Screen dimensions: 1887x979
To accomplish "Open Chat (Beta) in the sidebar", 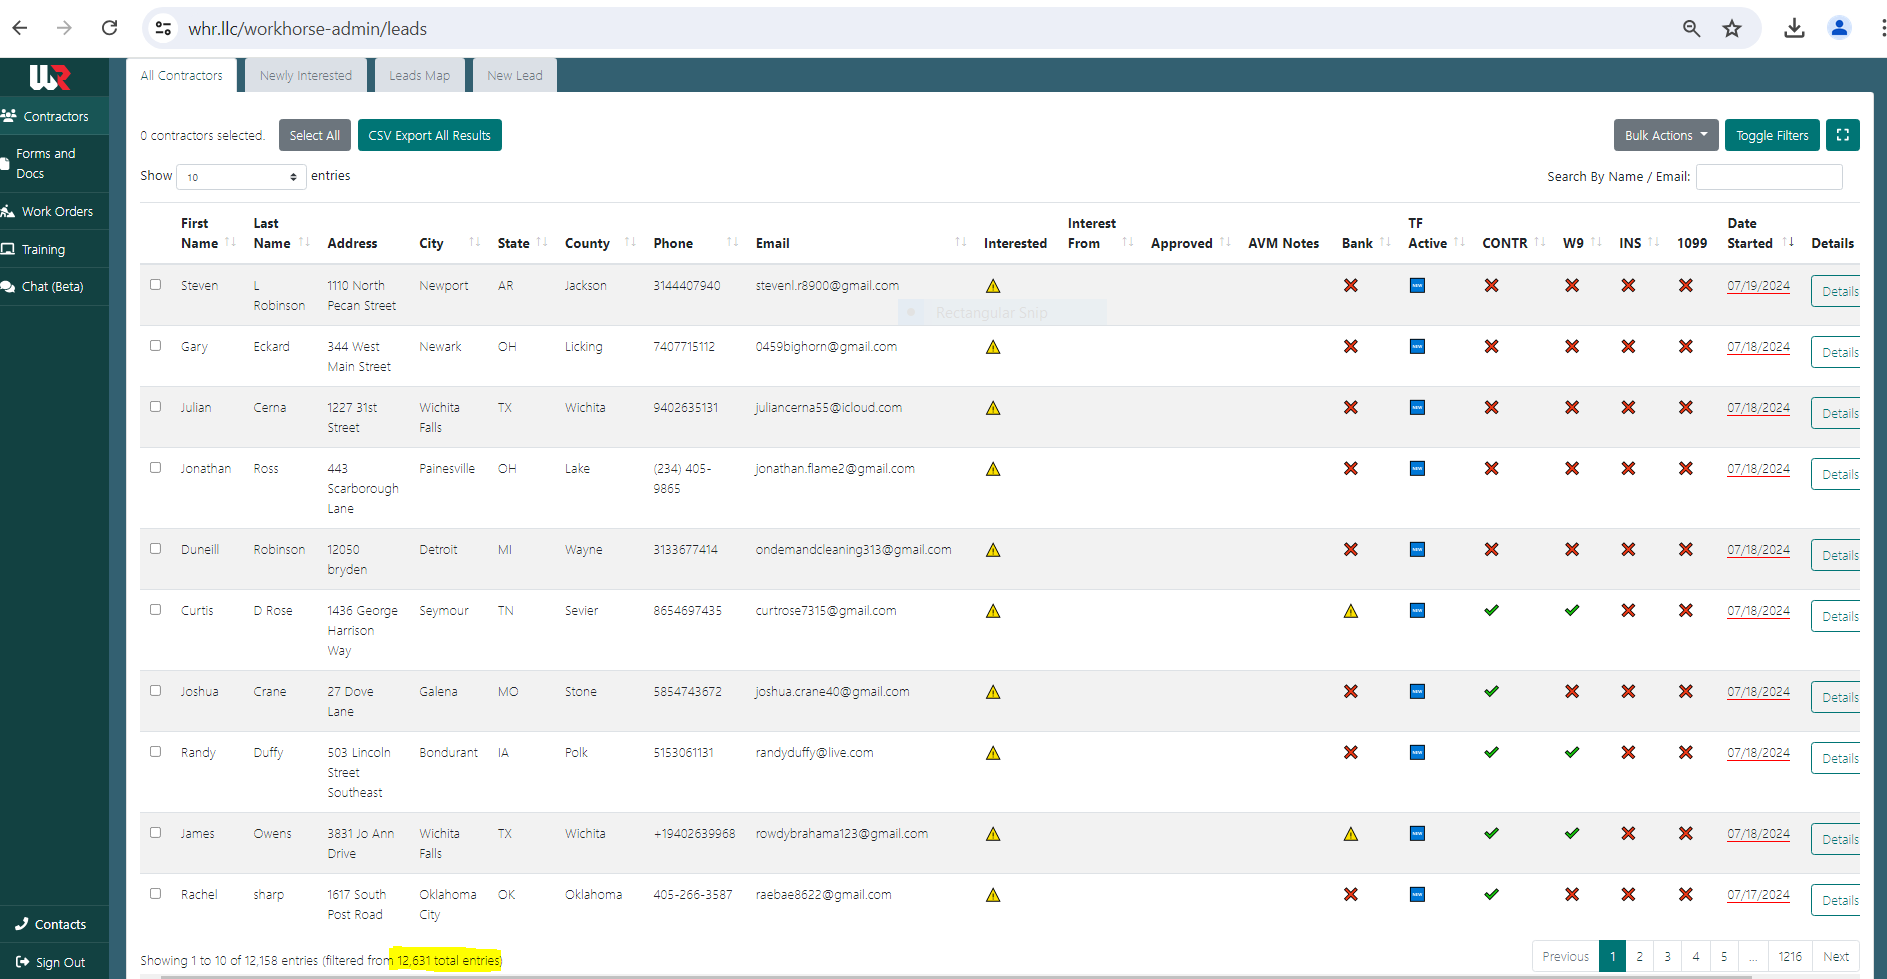I will point(54,286).
